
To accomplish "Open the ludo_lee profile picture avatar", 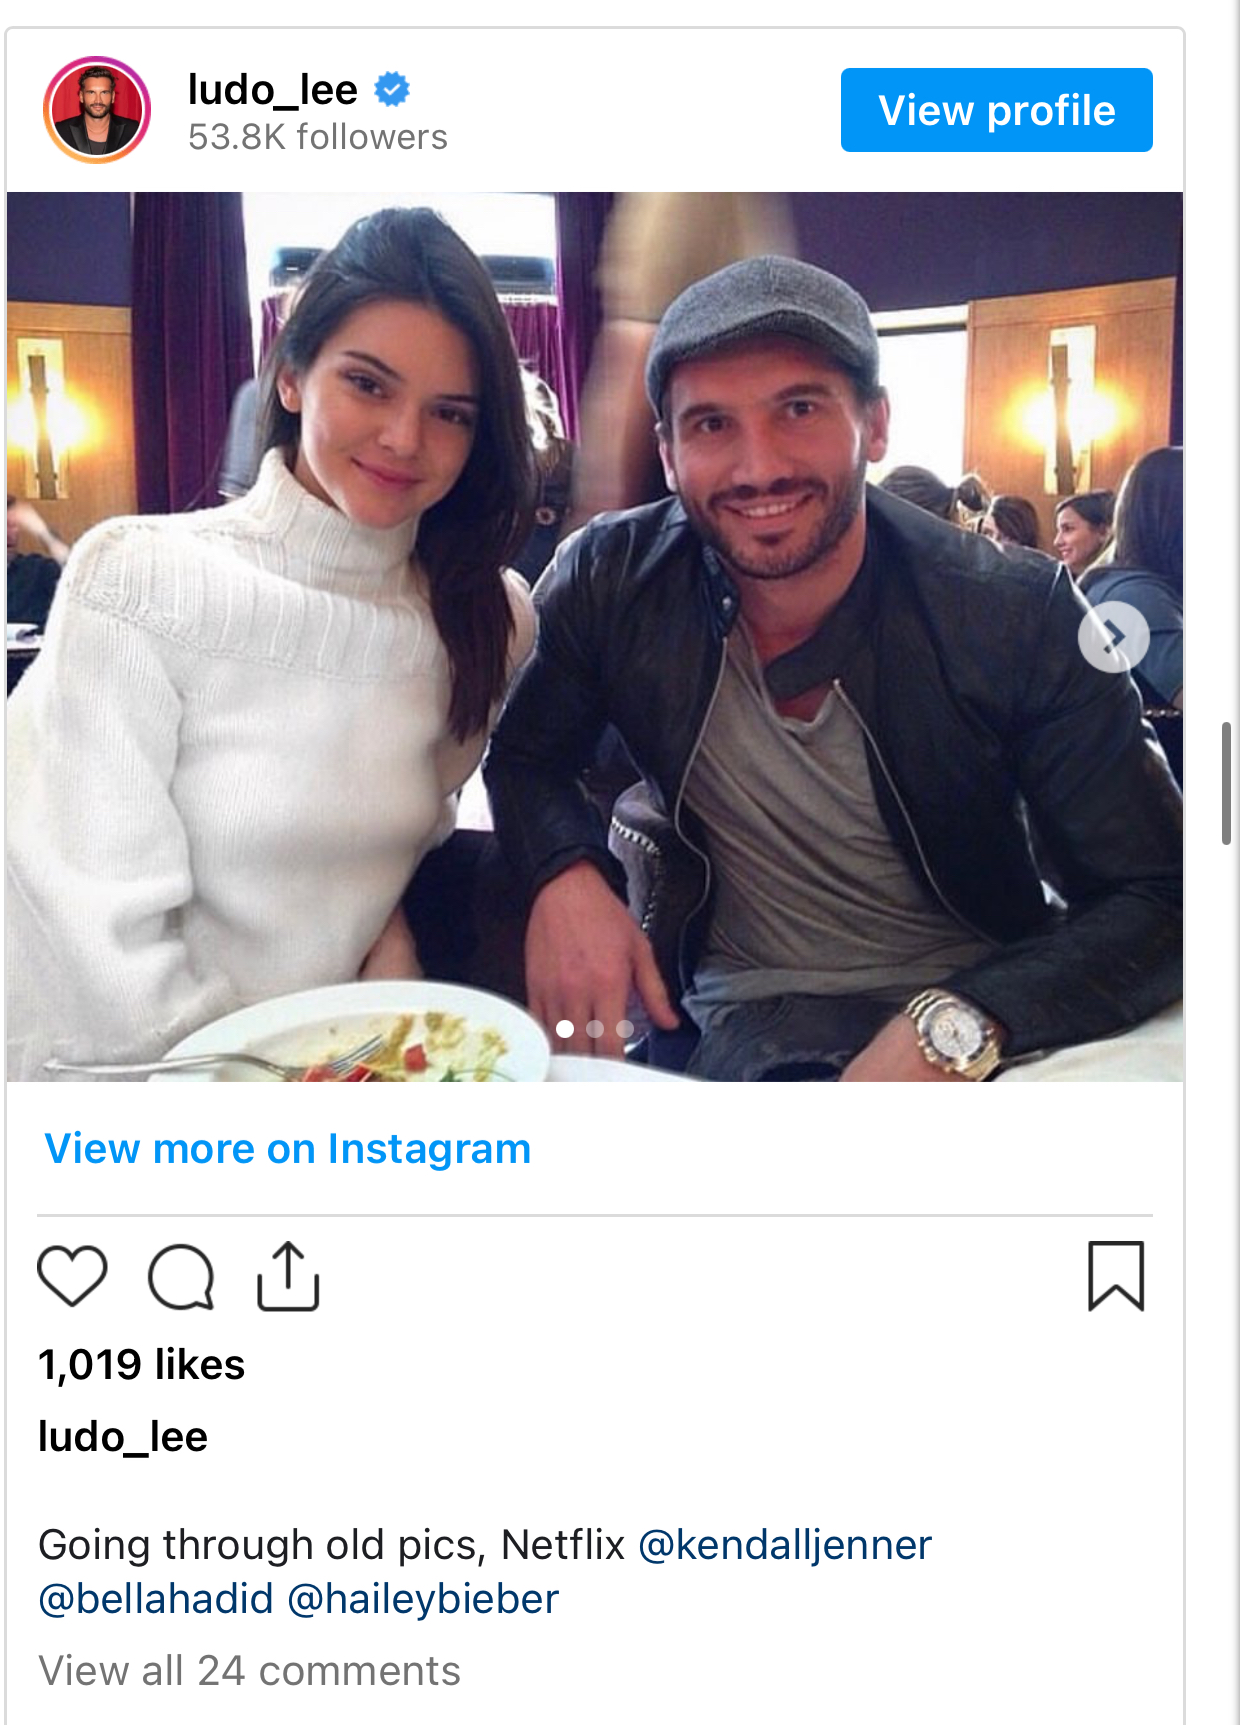I will coord(97,110).
